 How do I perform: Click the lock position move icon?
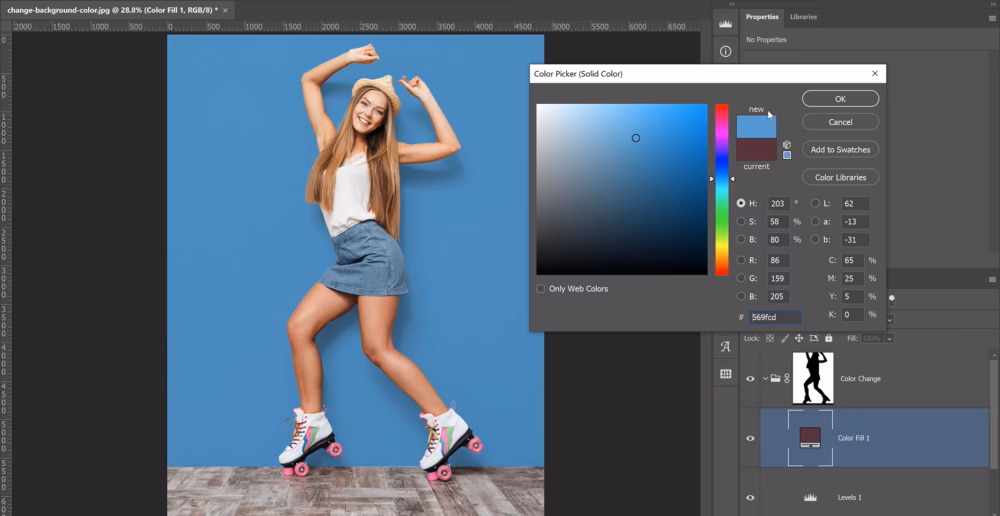pyautogui.click(x=799, y=338)
